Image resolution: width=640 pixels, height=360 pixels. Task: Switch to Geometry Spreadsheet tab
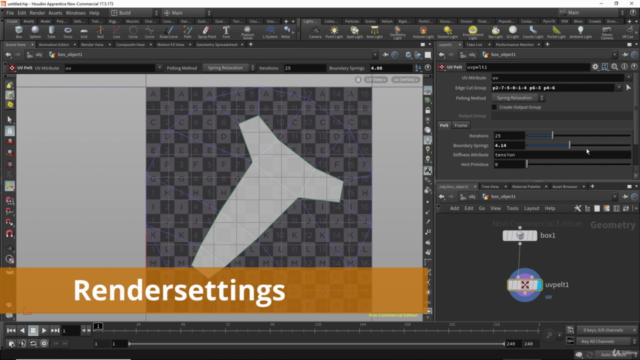point(217,44)
